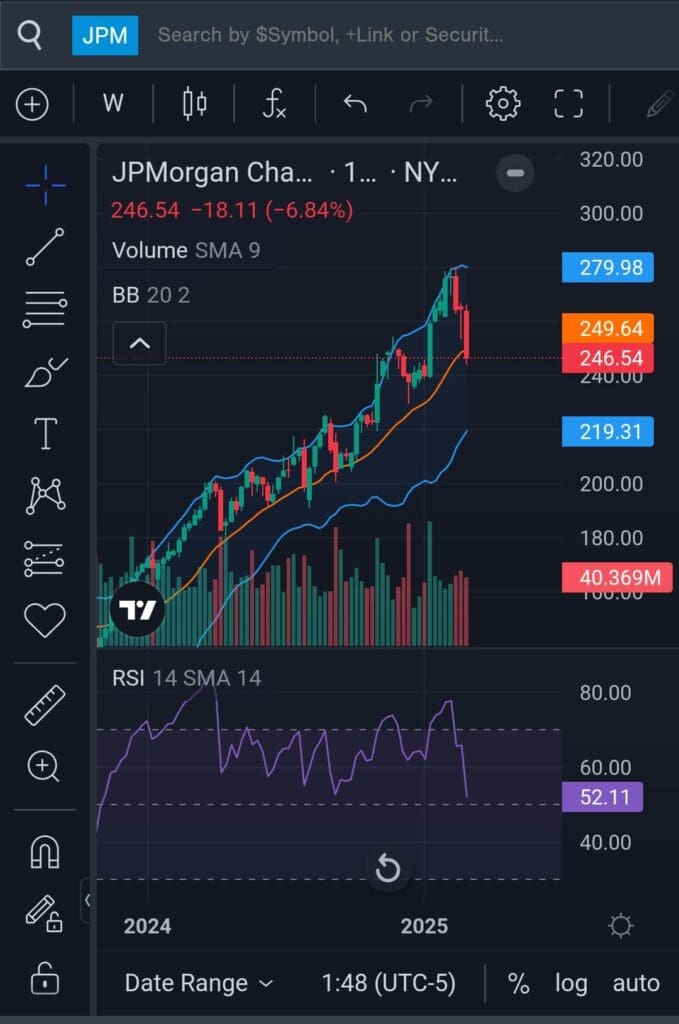Image resolution: width=679 pixels, height=1024 pixels.
Task: Enter fullscreen chart mode
Action: point(568,103)
